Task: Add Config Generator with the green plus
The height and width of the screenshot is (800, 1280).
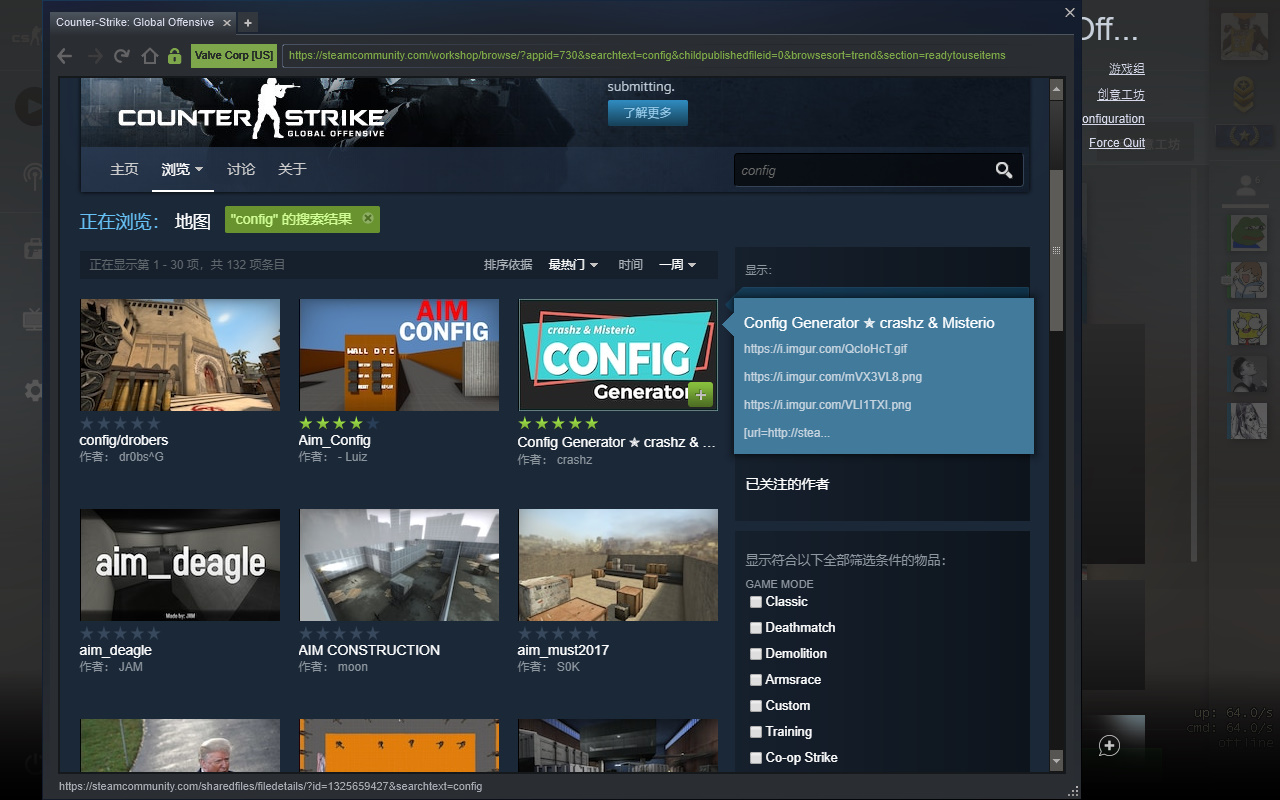Action: click(x=701, y=395)
